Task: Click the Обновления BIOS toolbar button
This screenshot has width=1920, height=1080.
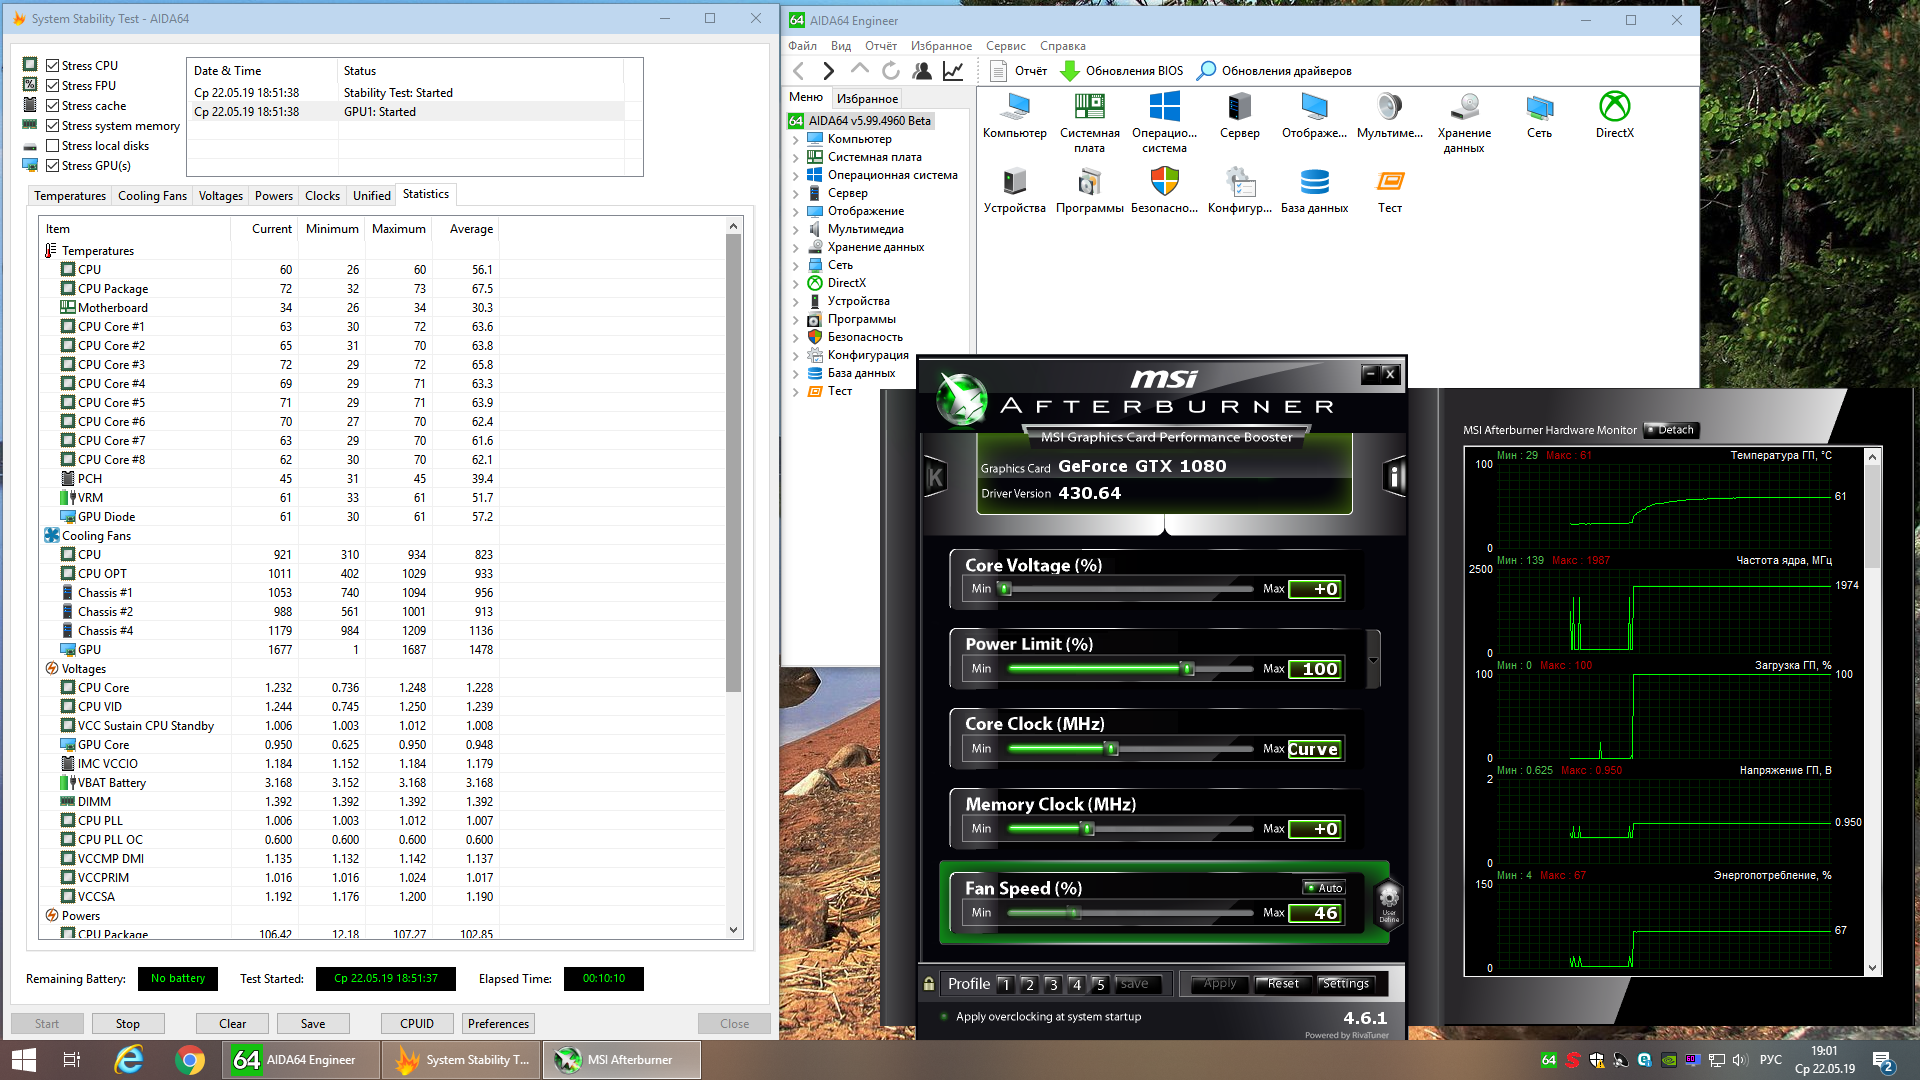Action: pyautogui.click(x=1122, y=71)
